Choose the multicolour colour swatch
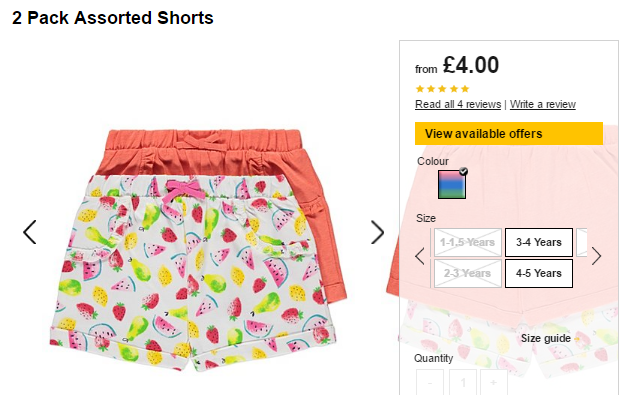Image resolution: width=619 pixels, height=395 pixels. coord(452,184)
